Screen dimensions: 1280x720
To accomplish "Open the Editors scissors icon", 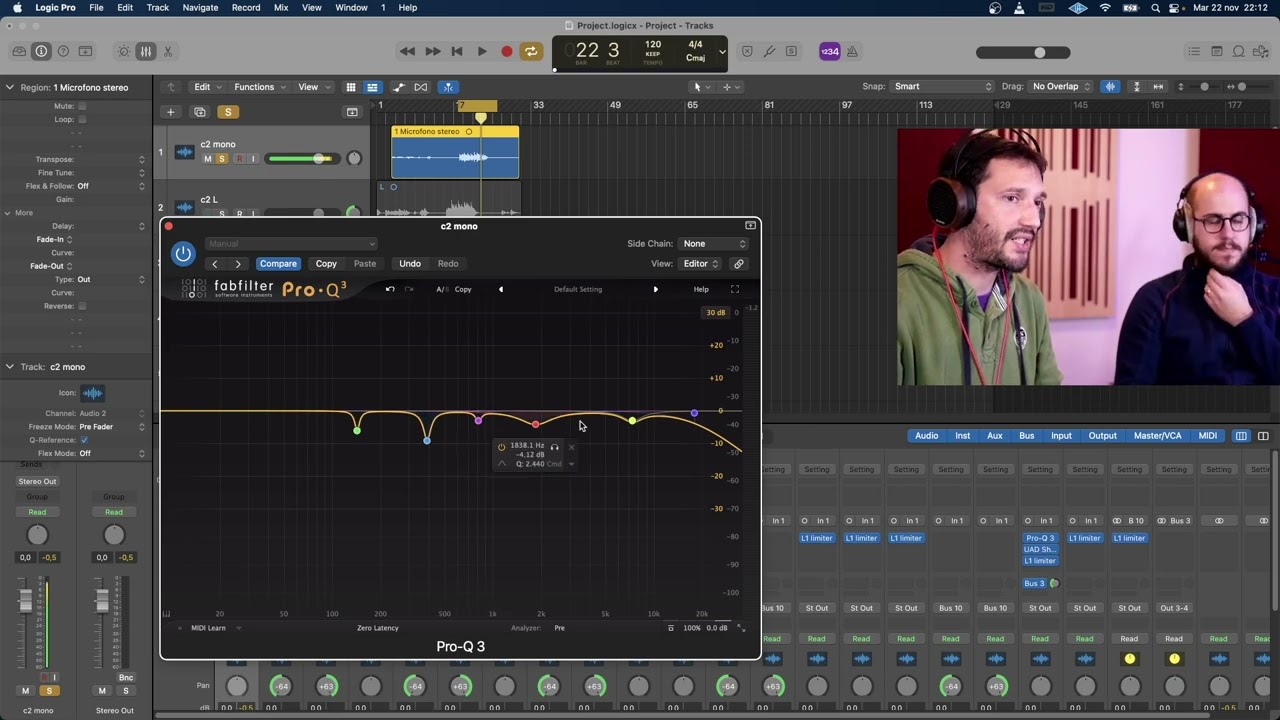I will pyautogui.click(x=168, y=51).
